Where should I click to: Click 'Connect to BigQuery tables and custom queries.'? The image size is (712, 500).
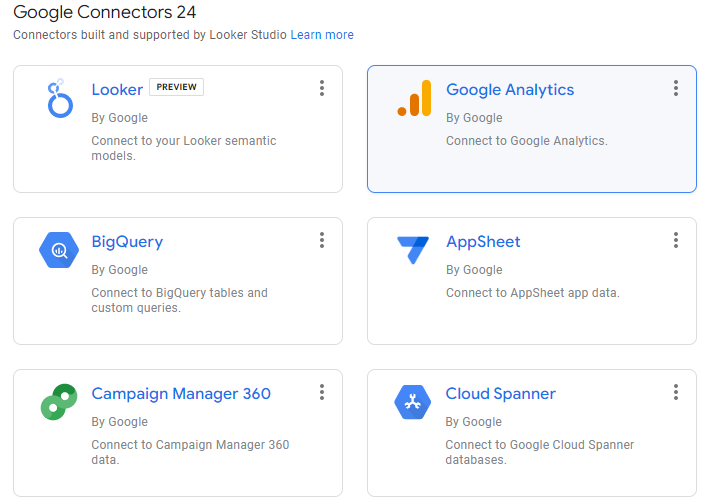[179, 300]
